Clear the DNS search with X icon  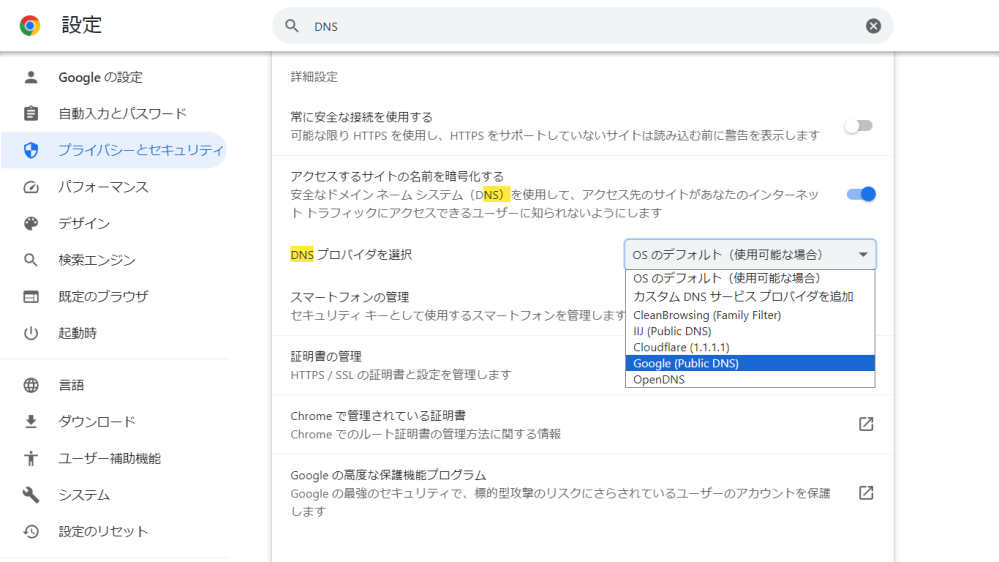(x=873, y=26)
